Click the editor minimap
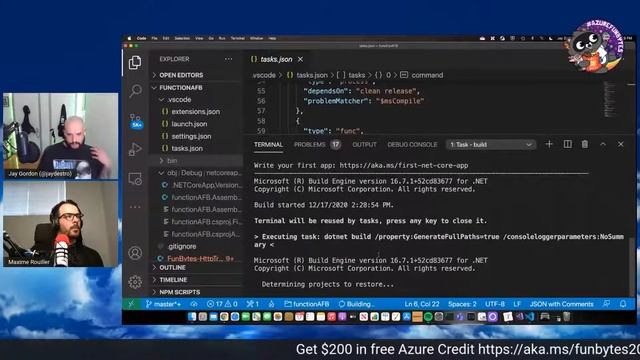The image size is (640, 360). coord(610,100)
